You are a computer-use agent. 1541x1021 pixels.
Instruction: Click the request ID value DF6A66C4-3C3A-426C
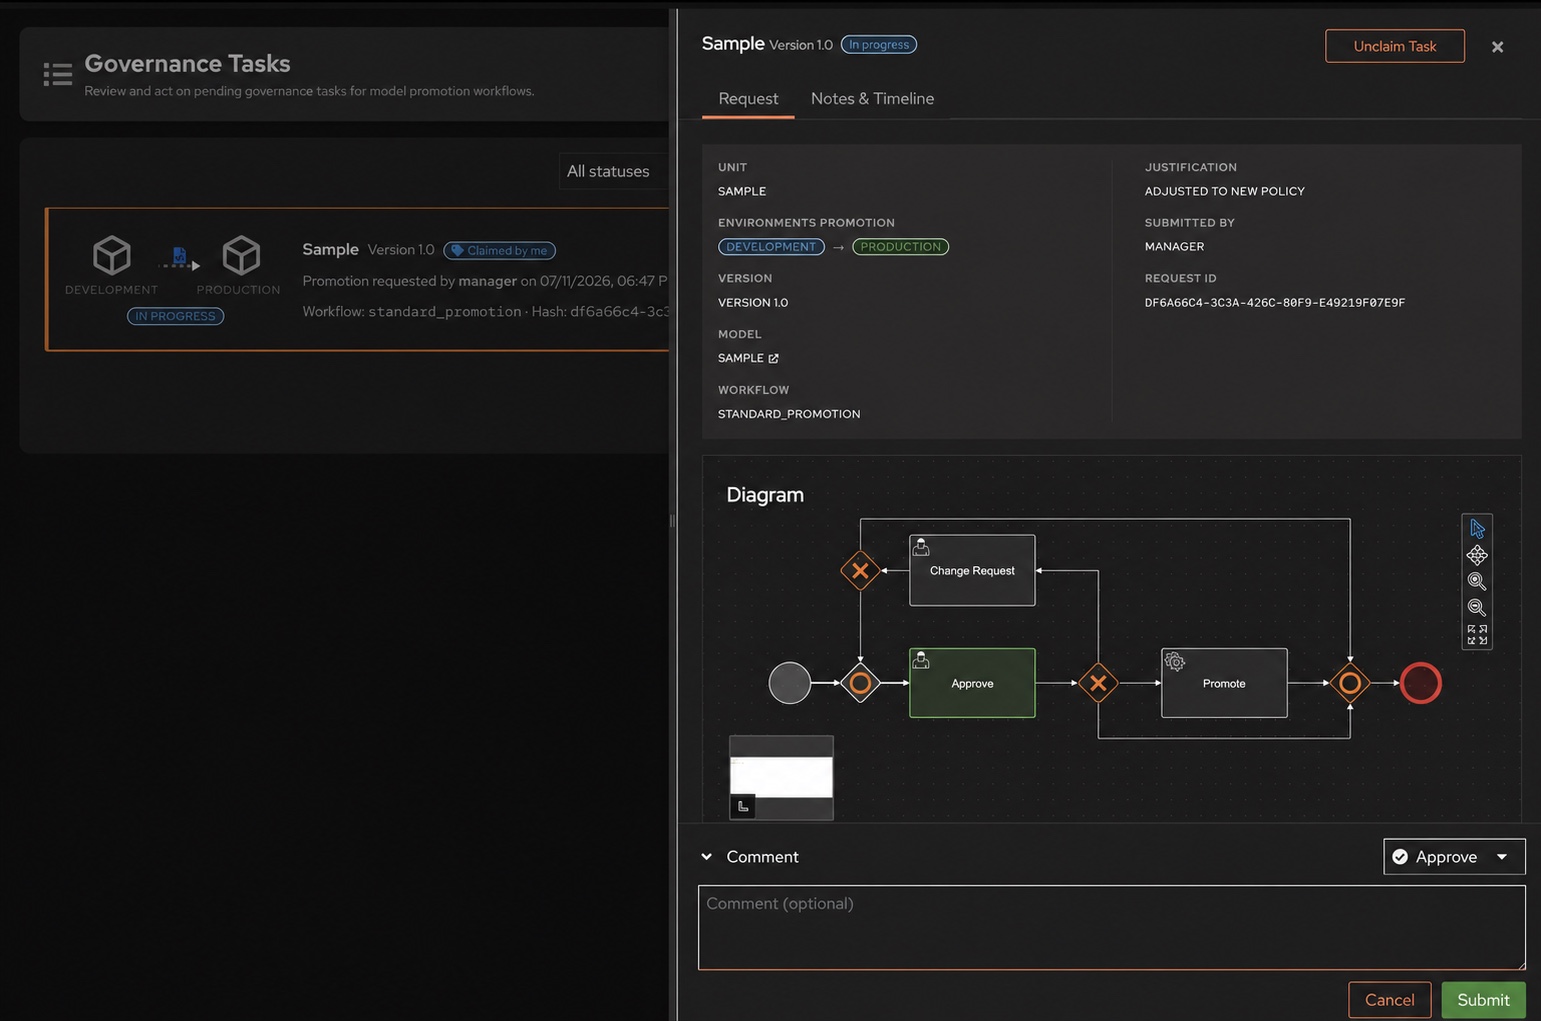pyautogui.click(x=1274, y=302)
